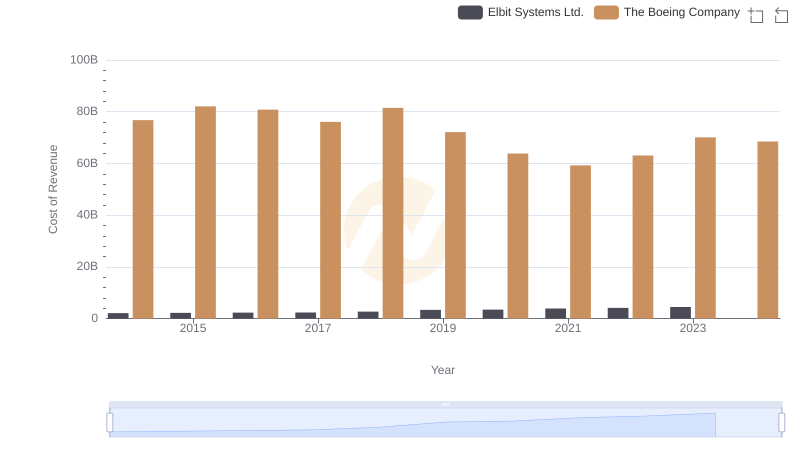800x461 pixels.
Task: Select Boeing bar for 2017
Action: click(331, 220)
